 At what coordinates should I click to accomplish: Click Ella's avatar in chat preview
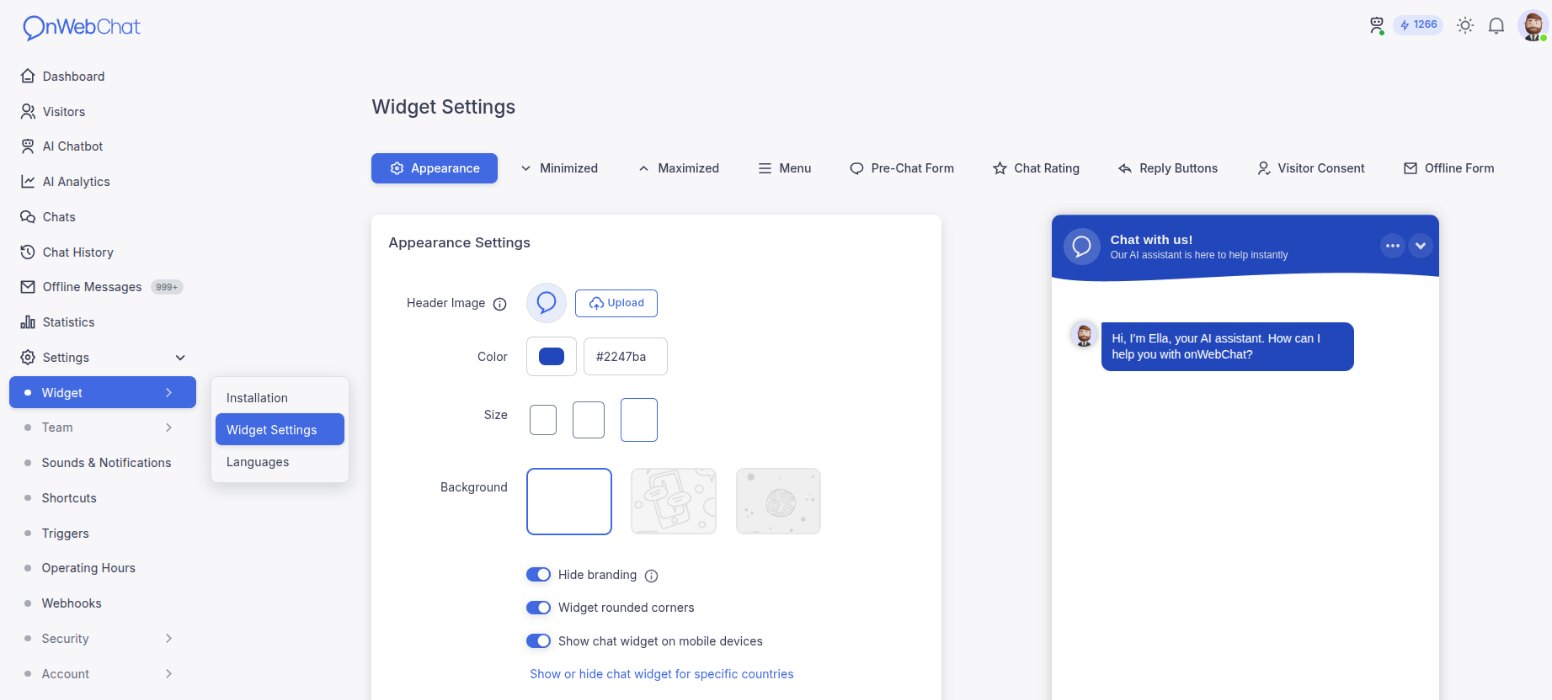[x=1083, y=334]
